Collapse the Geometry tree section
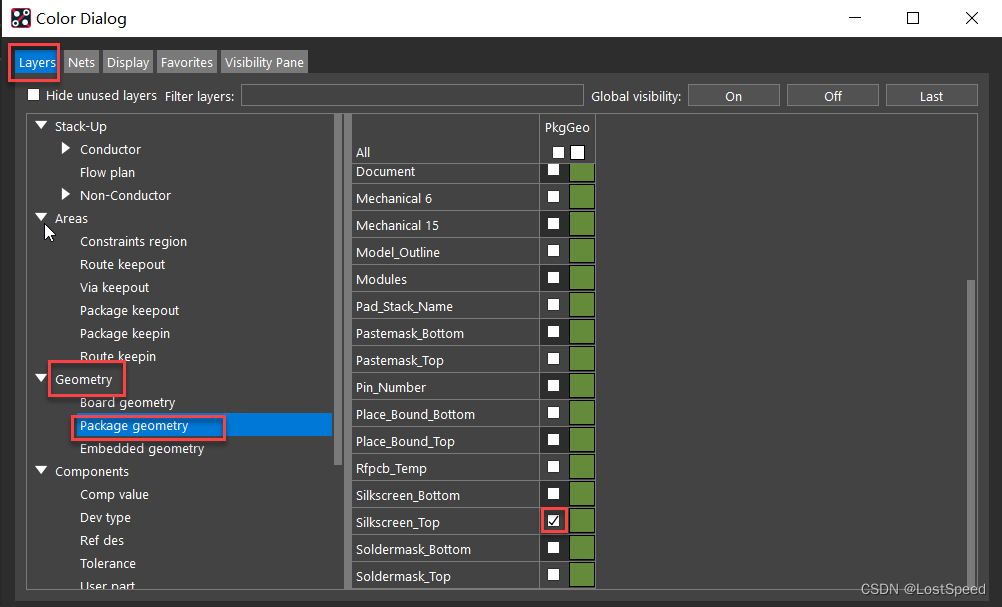Viewport: 1002px width, 607px height. [x=41, y=379]
